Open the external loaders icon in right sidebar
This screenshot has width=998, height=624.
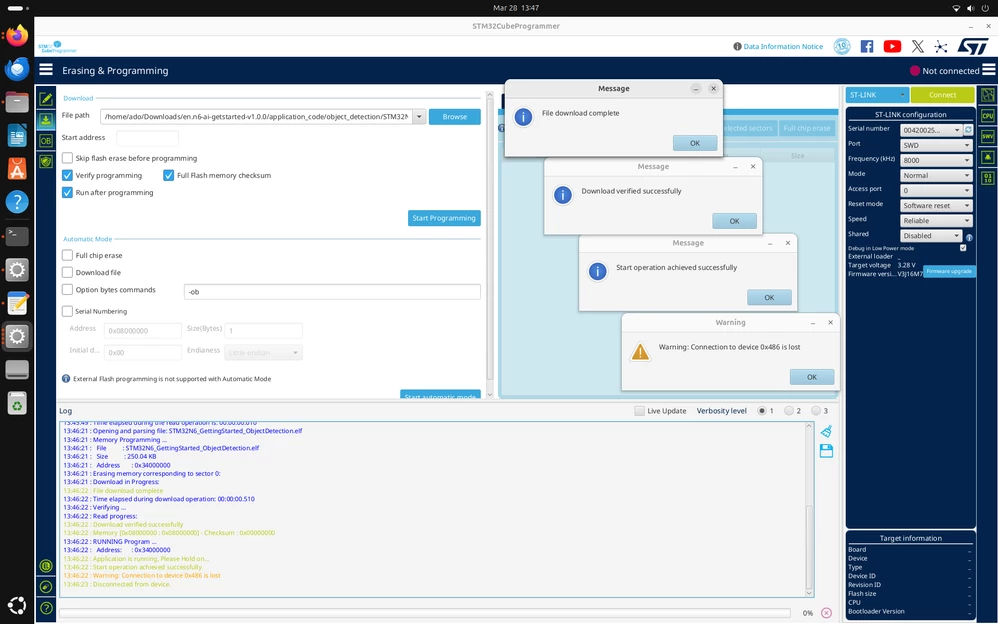(988, 95)
